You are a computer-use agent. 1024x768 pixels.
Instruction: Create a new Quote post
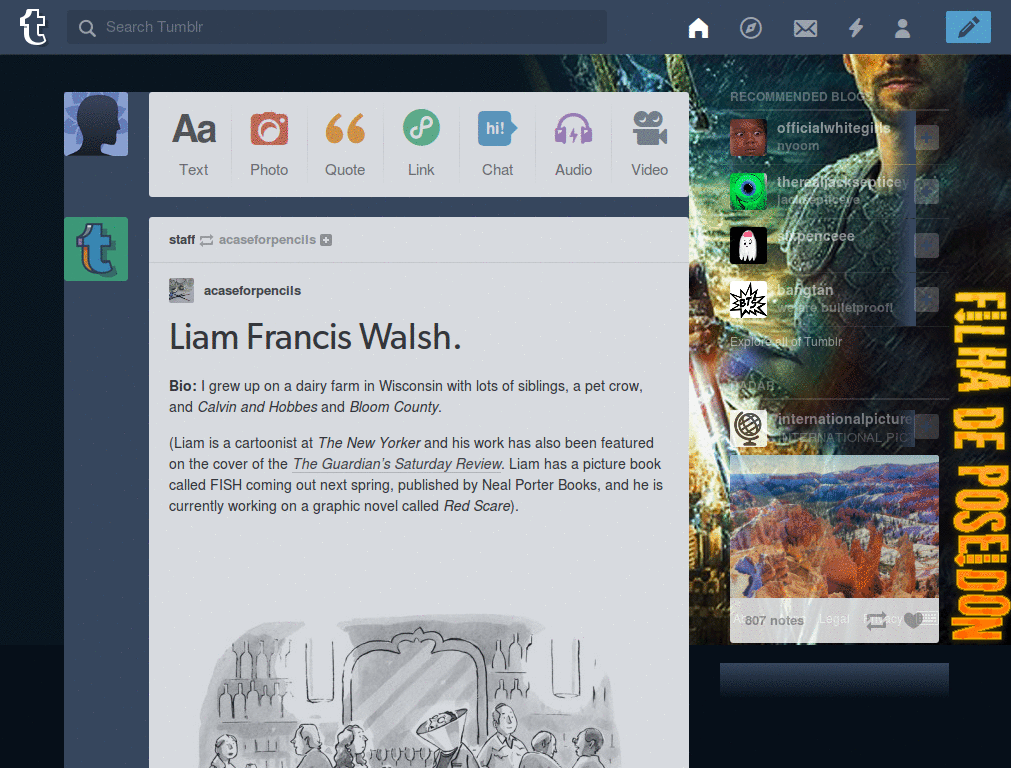click(x=345, y=144)
